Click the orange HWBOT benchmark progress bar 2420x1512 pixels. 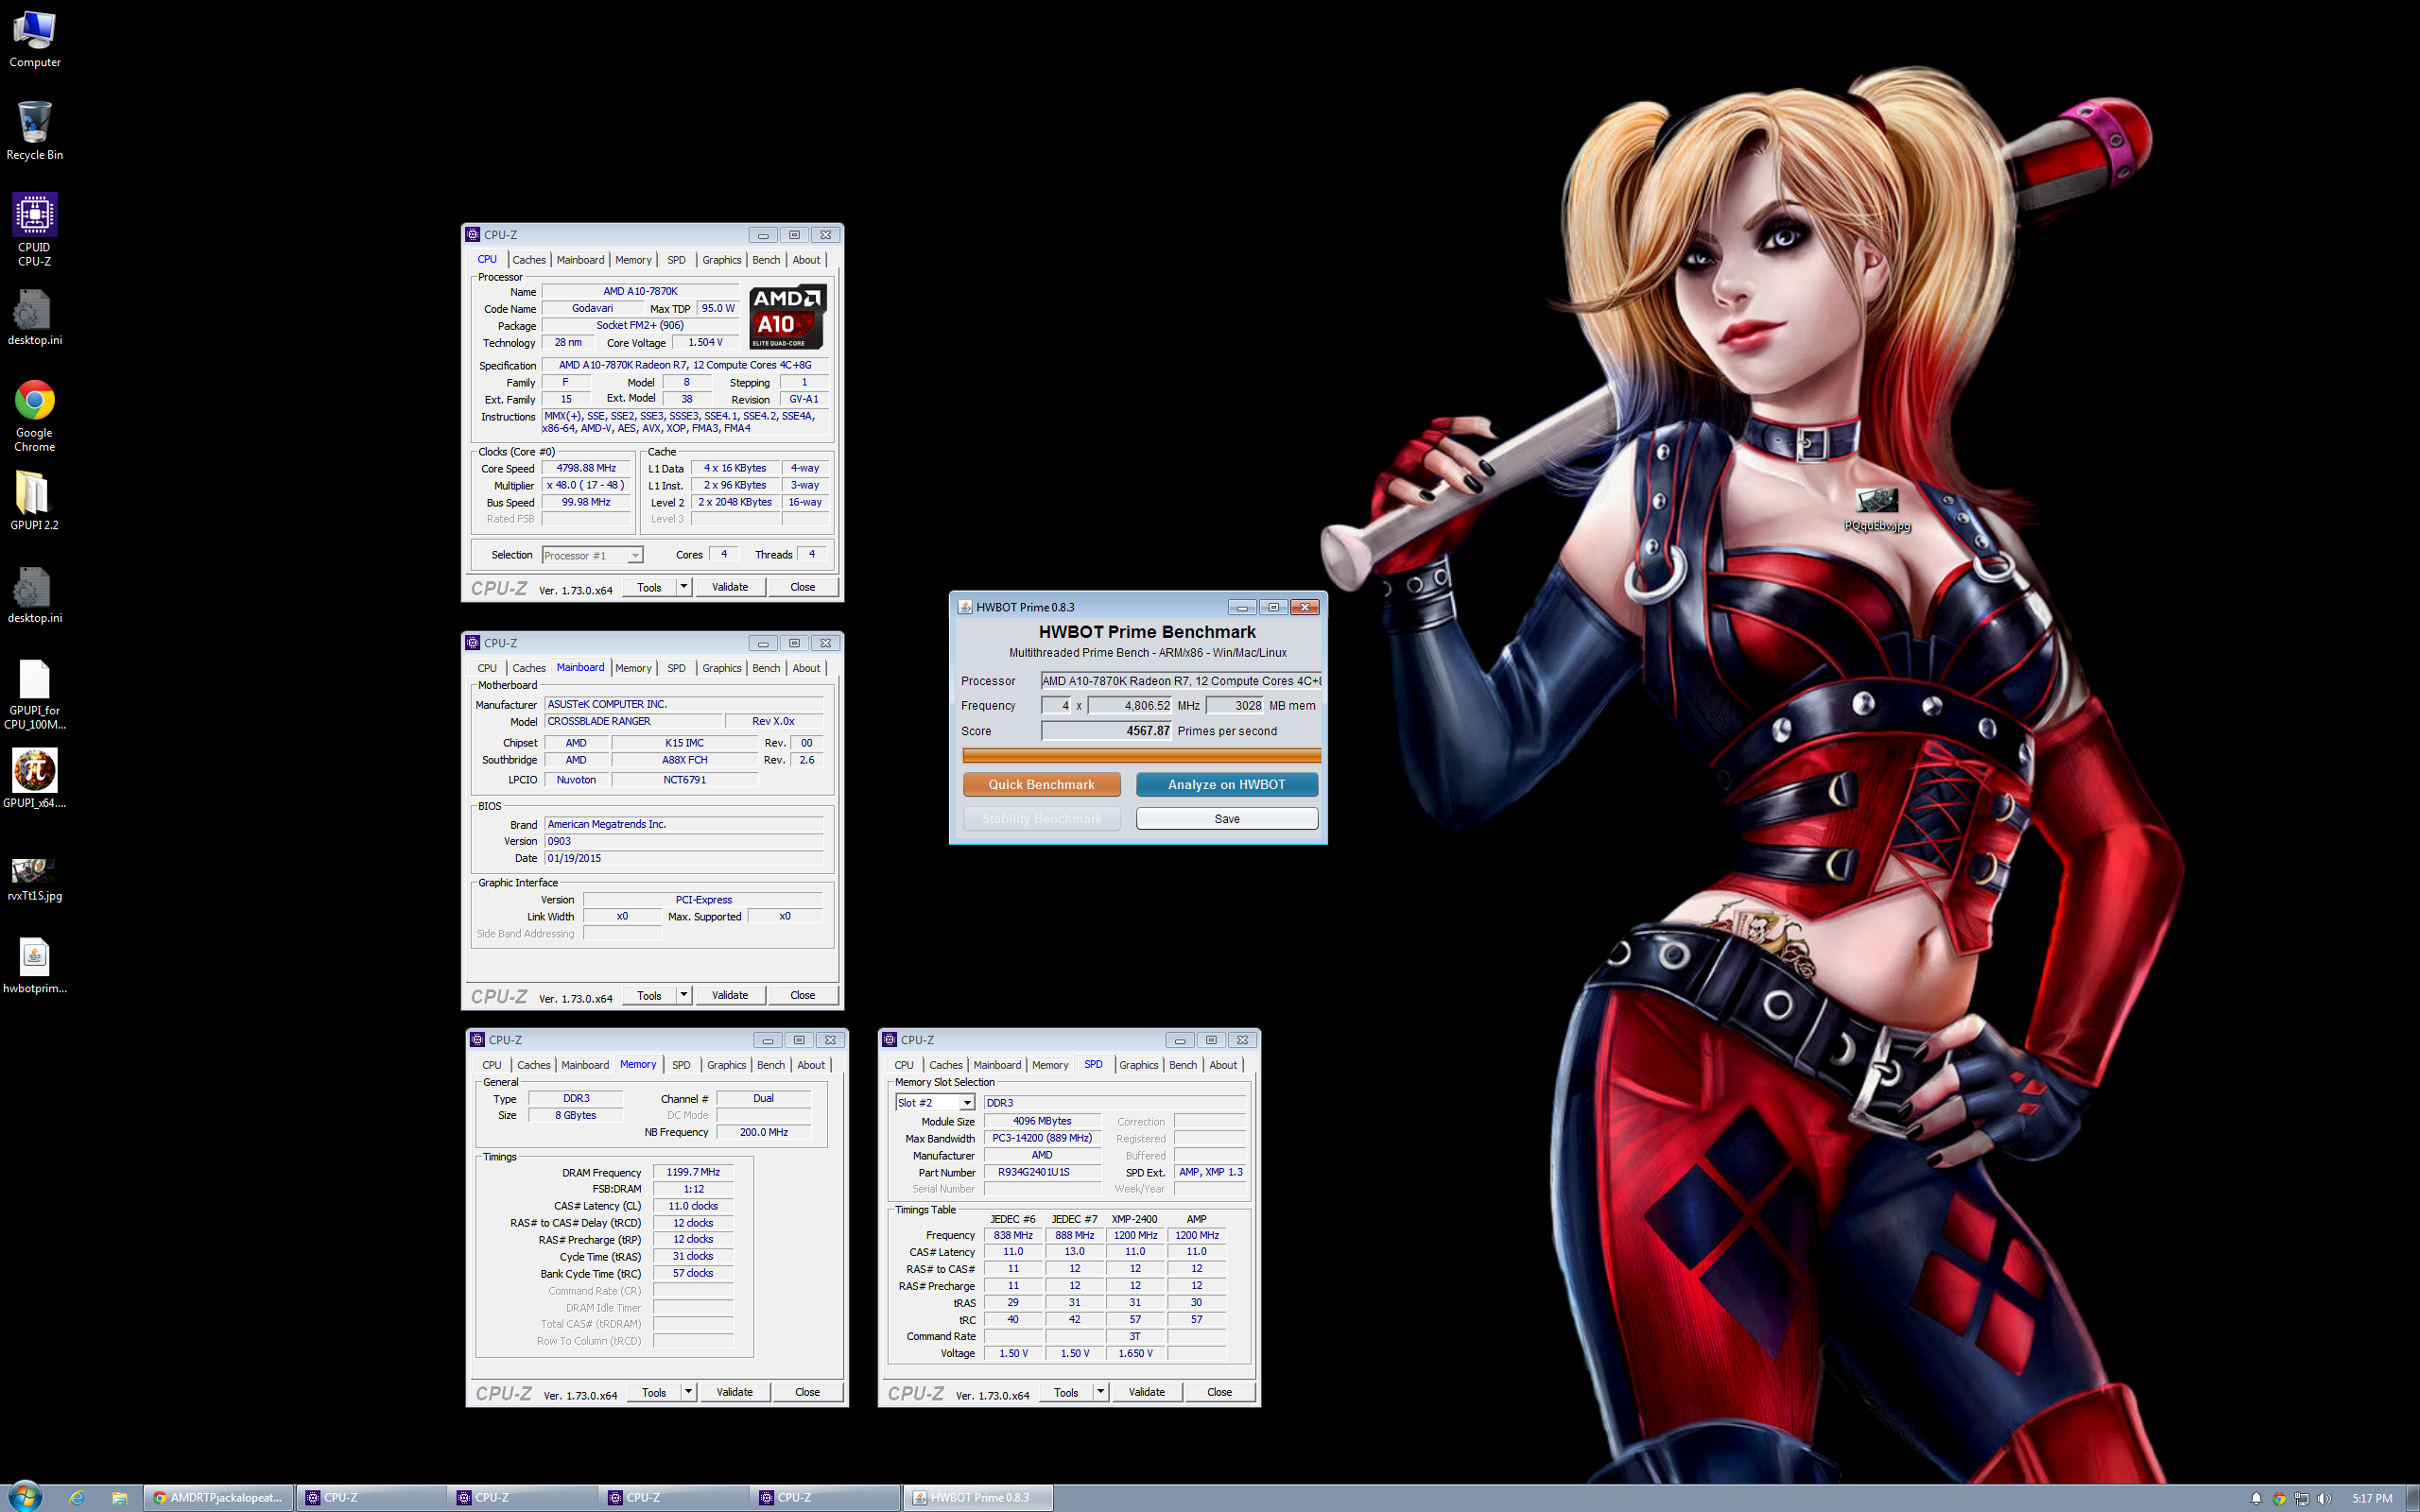tap(1141, 755)
